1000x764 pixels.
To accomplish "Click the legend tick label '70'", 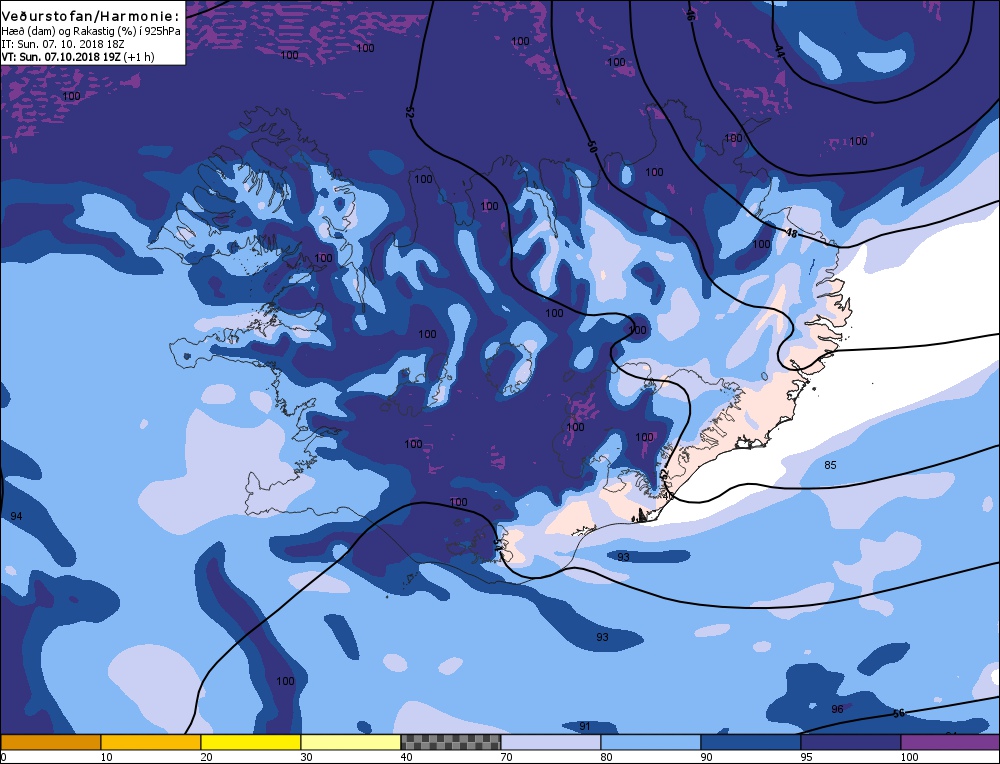I will [506, 757].
